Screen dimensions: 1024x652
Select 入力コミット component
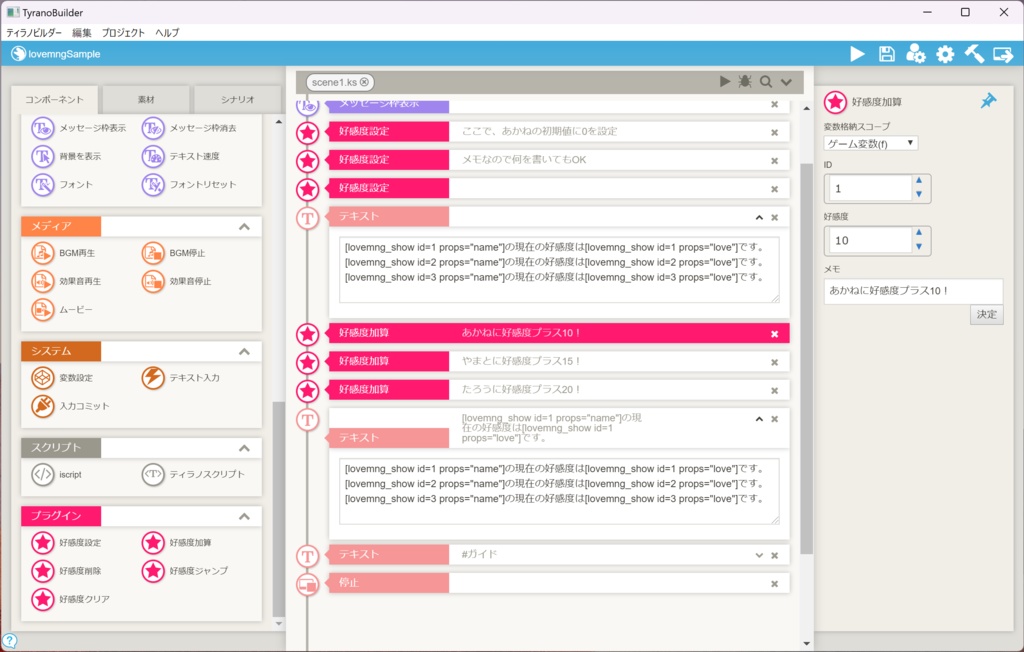71,406
